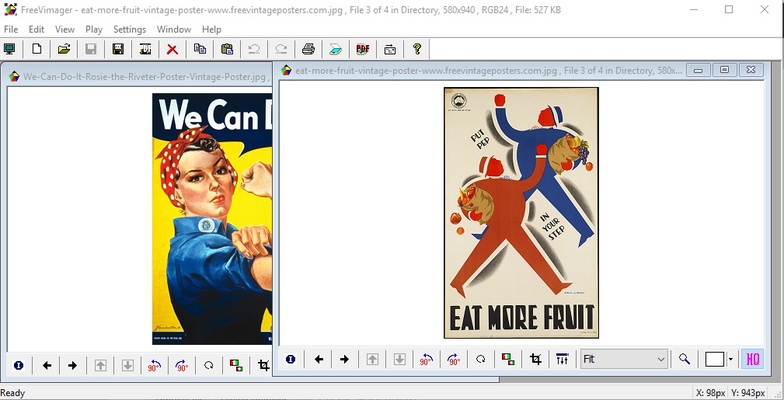Click the red PDF icon

pyautogui.click(x=362, y=49)
